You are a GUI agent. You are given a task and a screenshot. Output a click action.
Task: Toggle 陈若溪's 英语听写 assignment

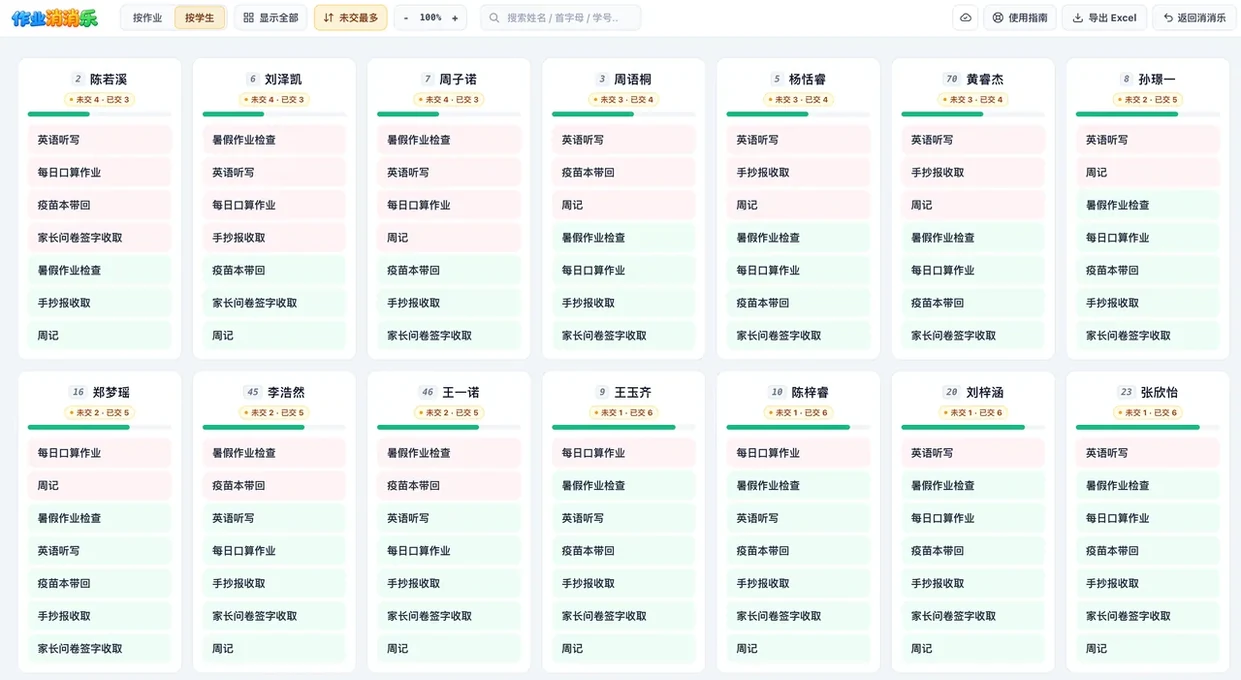tap(99, 140)
